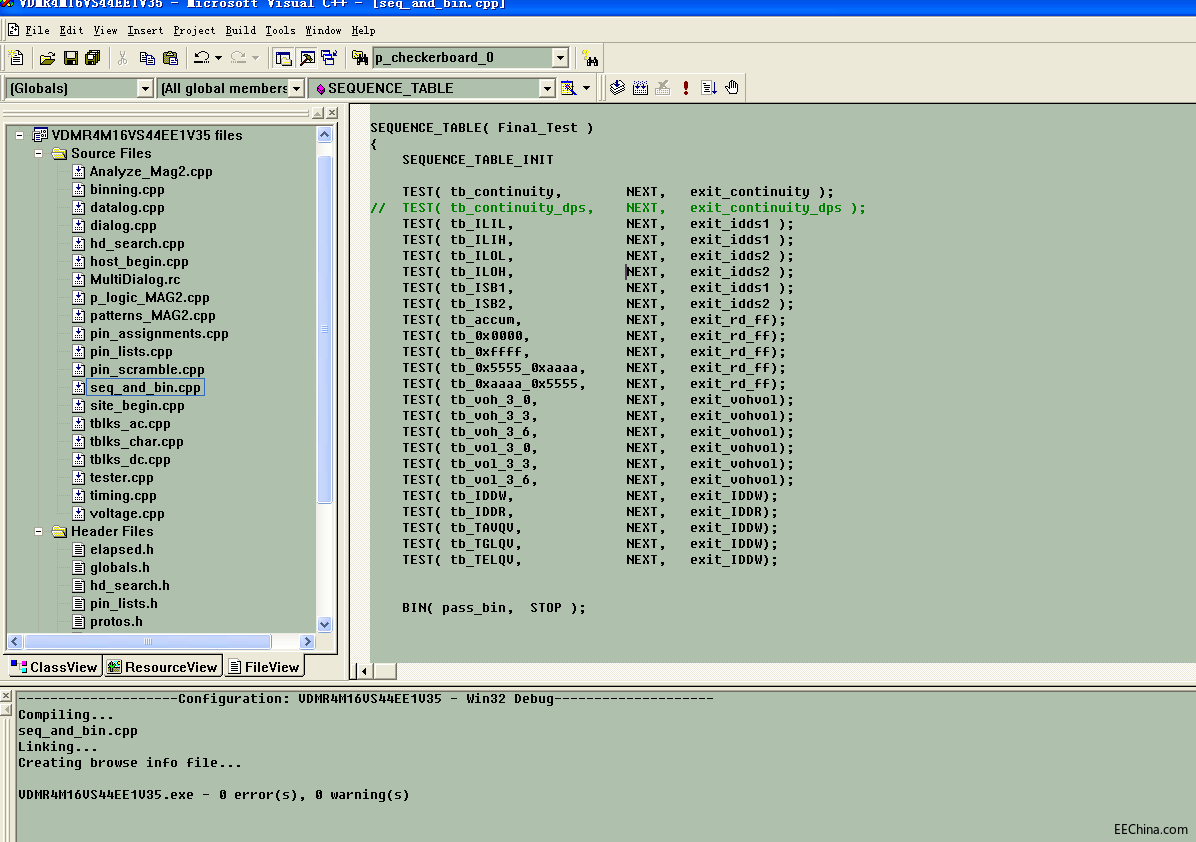Close the workspace panel with X
Viewport: 1196px width, 842px height.
(332, 113)
